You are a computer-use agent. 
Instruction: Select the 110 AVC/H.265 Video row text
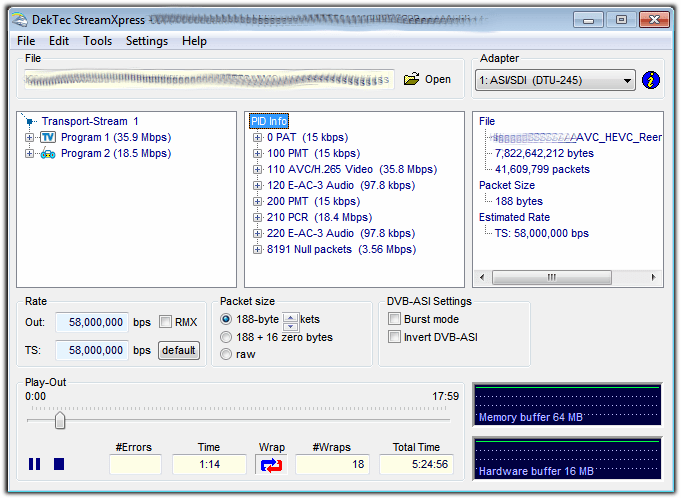(352, 169)
